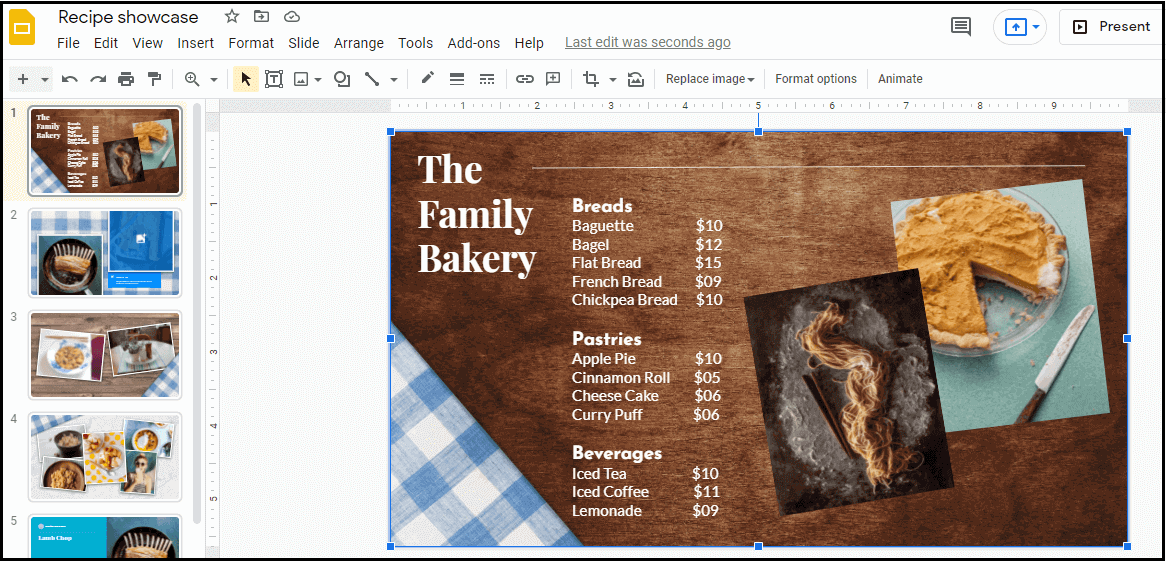Click the Border color pencil icon
The image size is (1166, 561).
point(428,79)
